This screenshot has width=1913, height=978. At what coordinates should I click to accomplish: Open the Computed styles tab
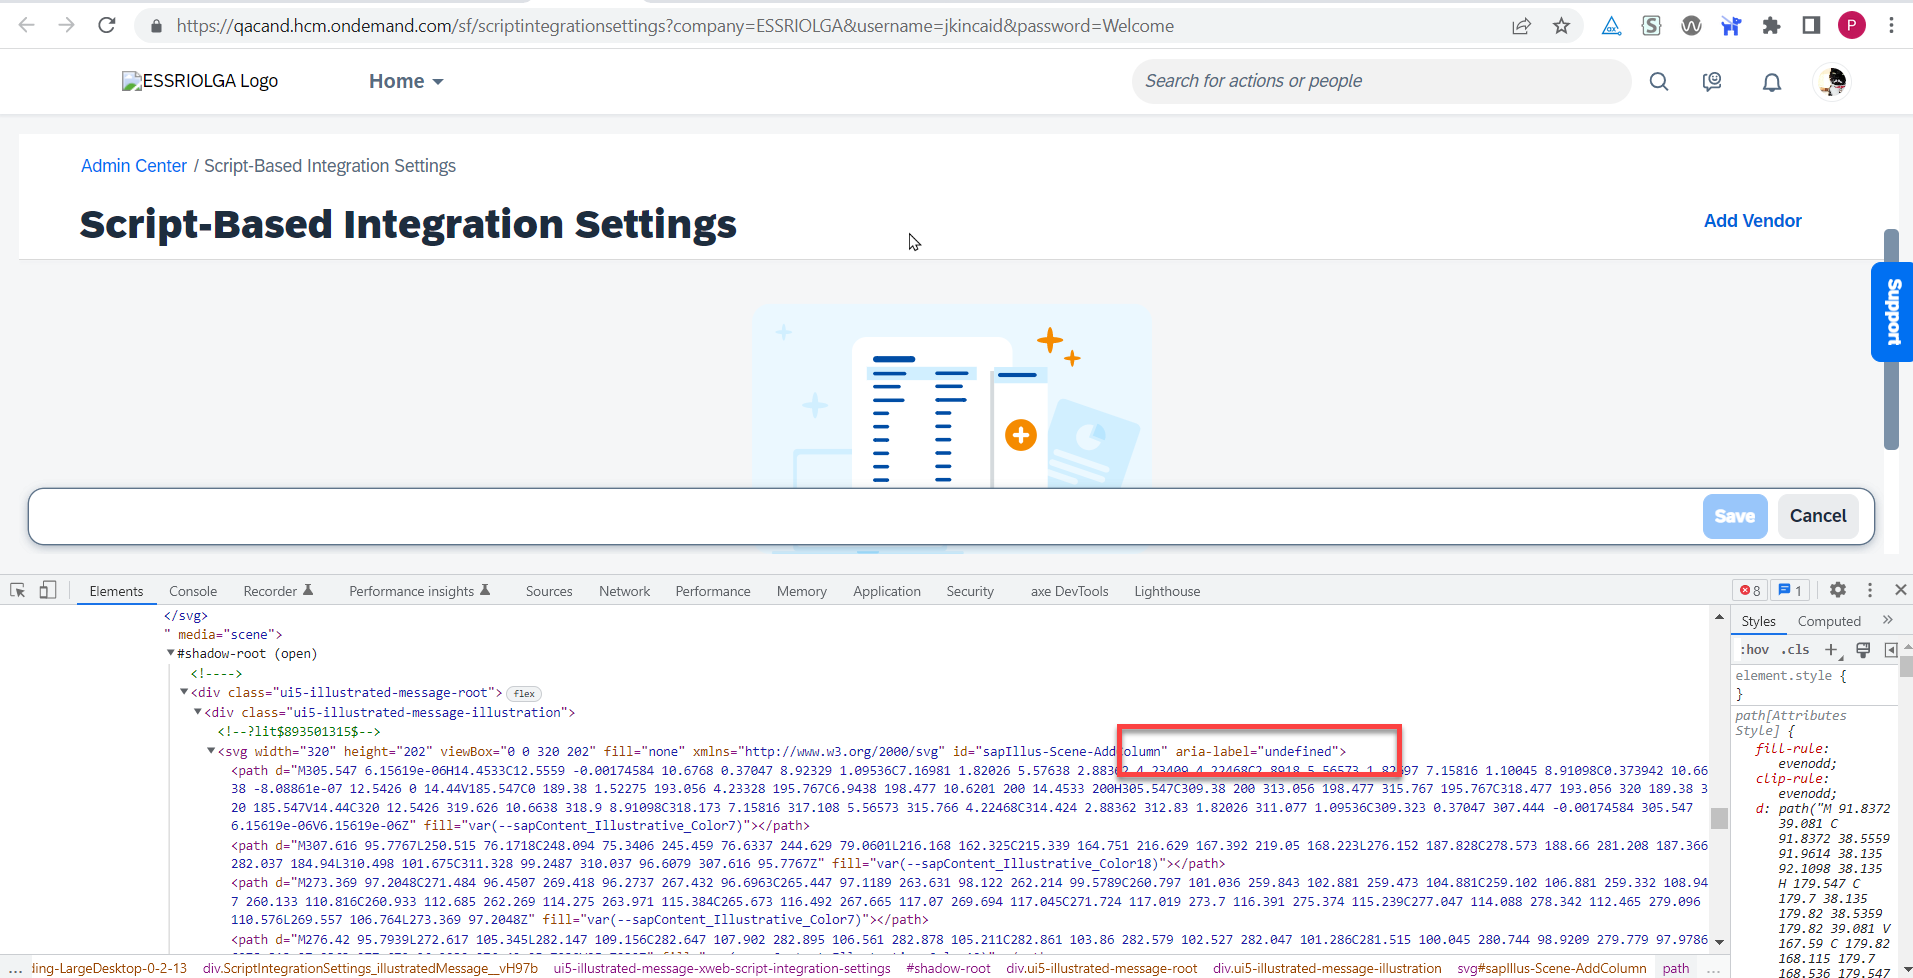1828,620
